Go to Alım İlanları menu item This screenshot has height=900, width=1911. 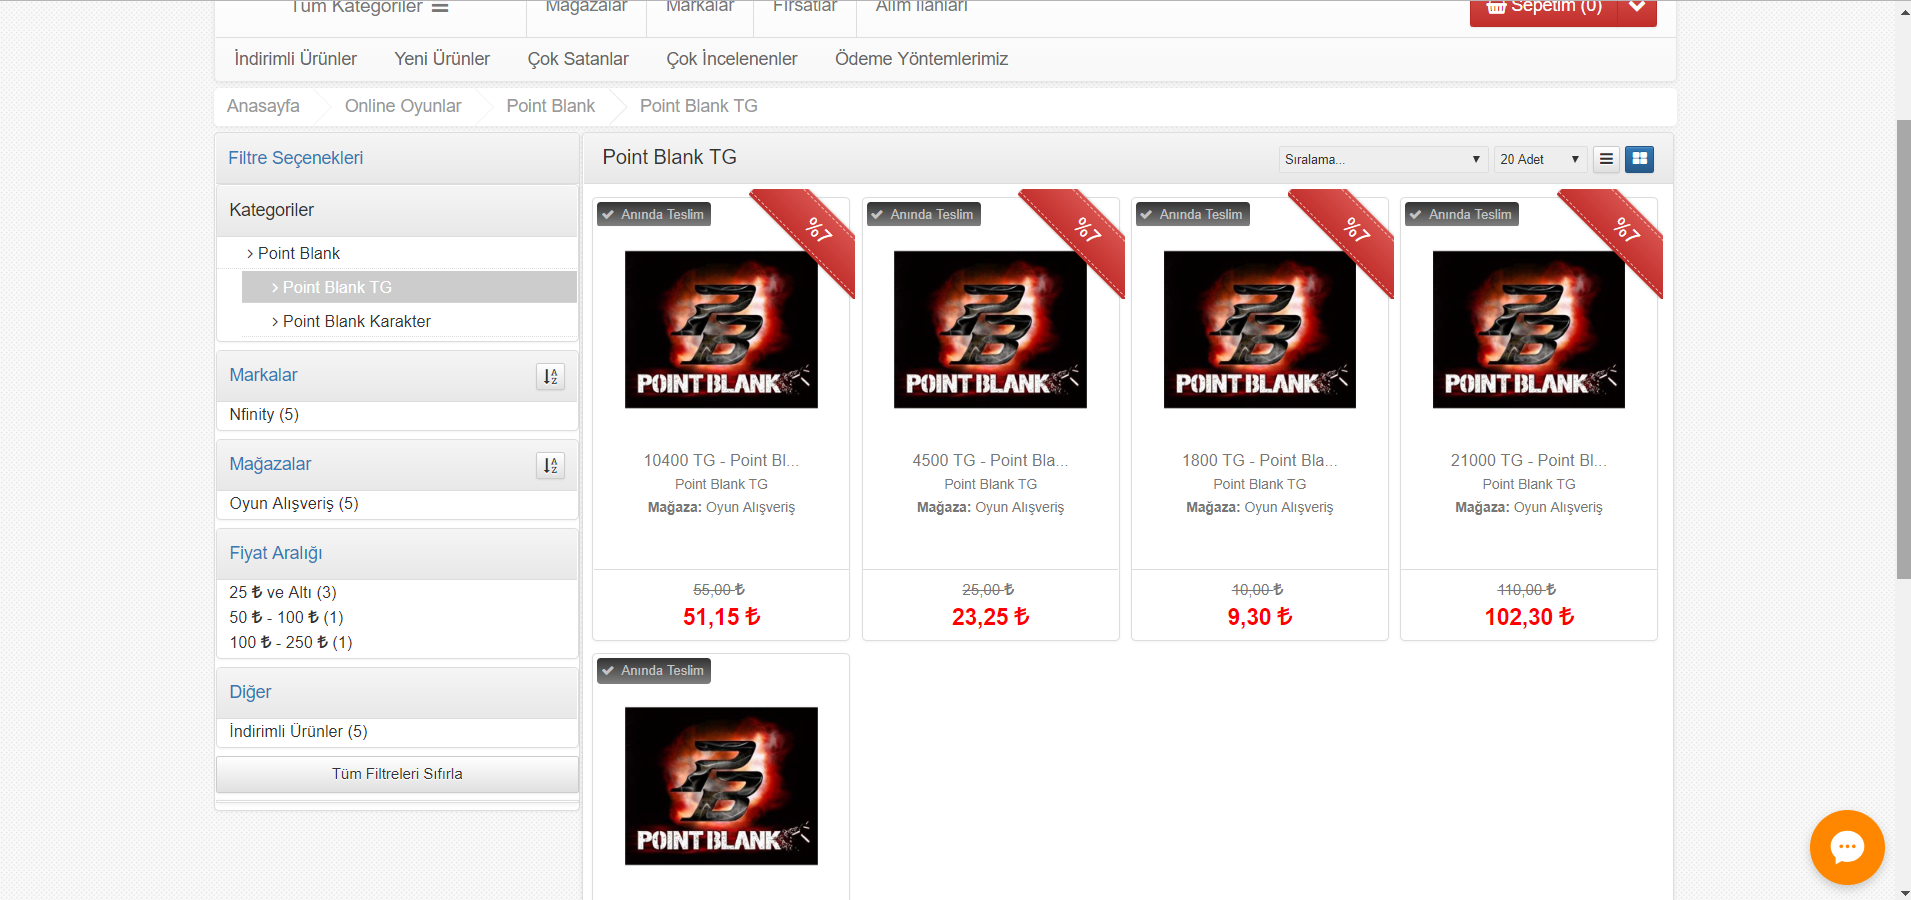(x=922, y=7)
